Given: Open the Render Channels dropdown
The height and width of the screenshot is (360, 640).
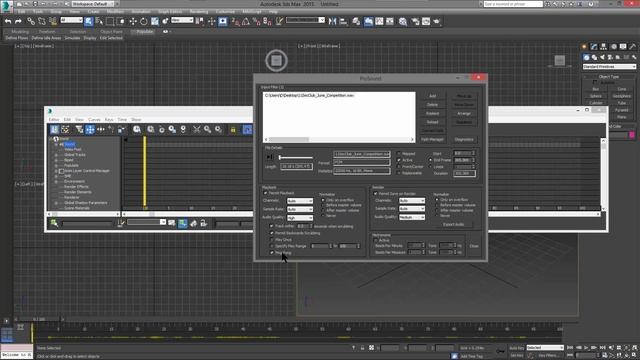Looking at the screenshot, I should pos(411,200).
